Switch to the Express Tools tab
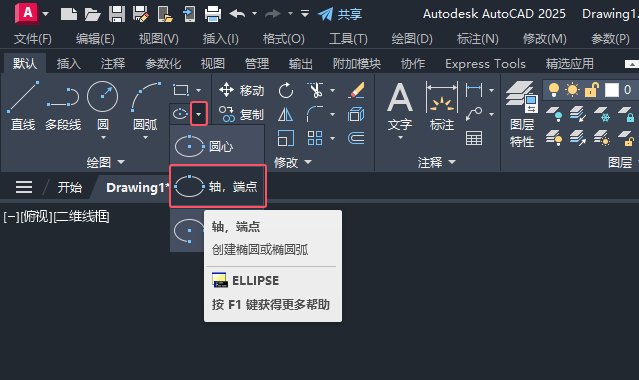 (x=485, y=64)
